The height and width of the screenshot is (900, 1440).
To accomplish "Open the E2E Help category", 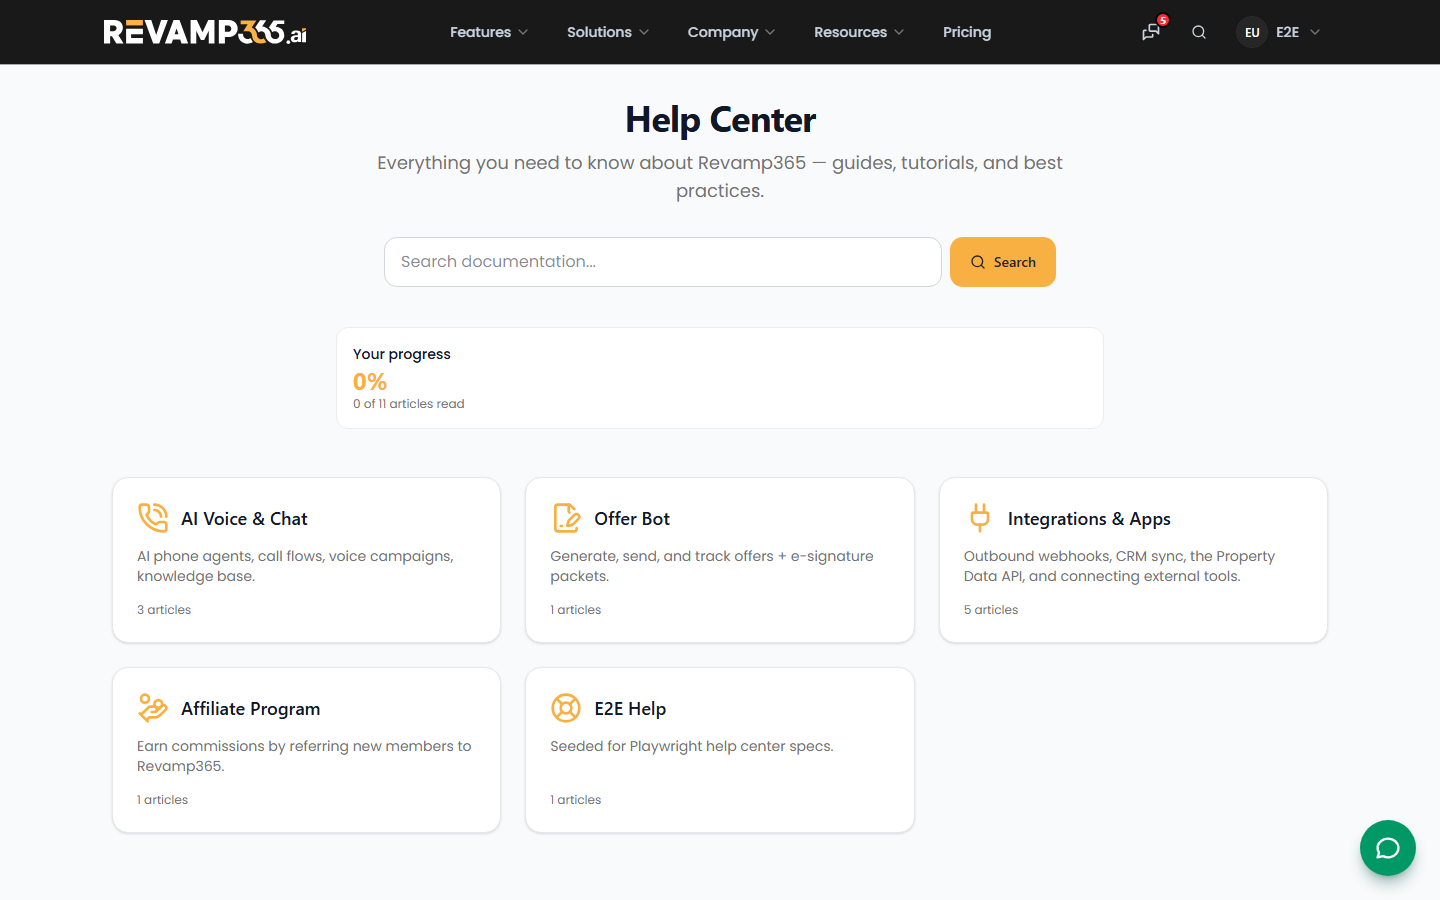I will tap(720, 750).
